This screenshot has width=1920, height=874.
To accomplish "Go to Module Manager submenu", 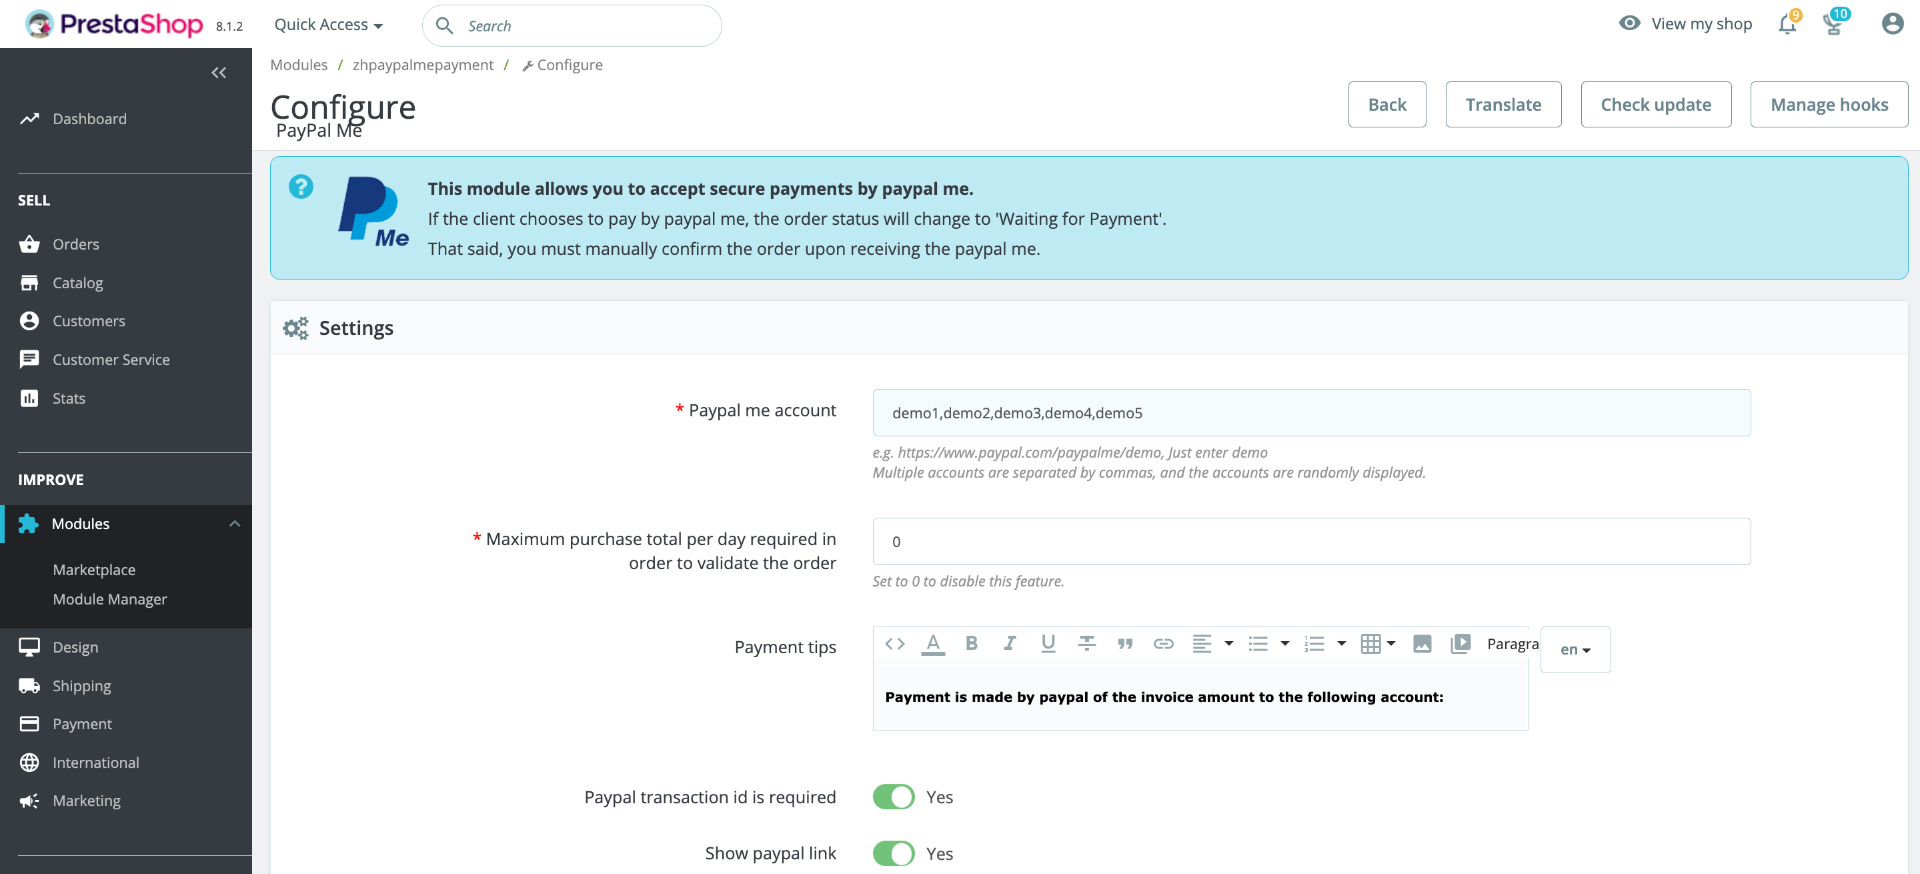I will tap(110, 599).
